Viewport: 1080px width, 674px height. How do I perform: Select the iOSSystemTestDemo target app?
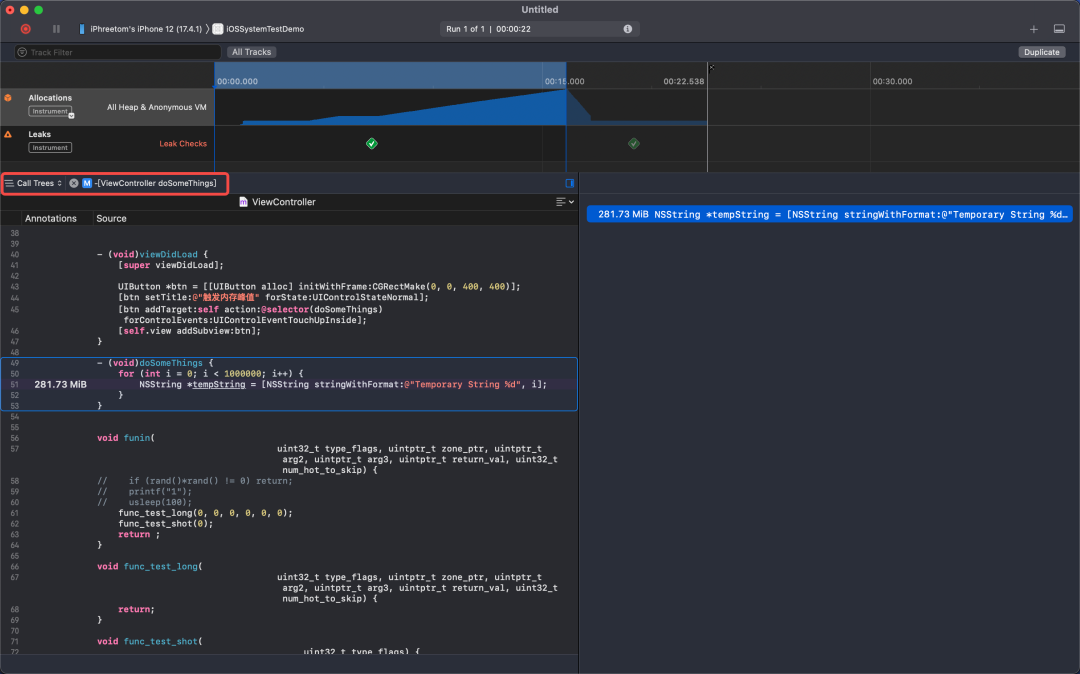pos(258,29)
